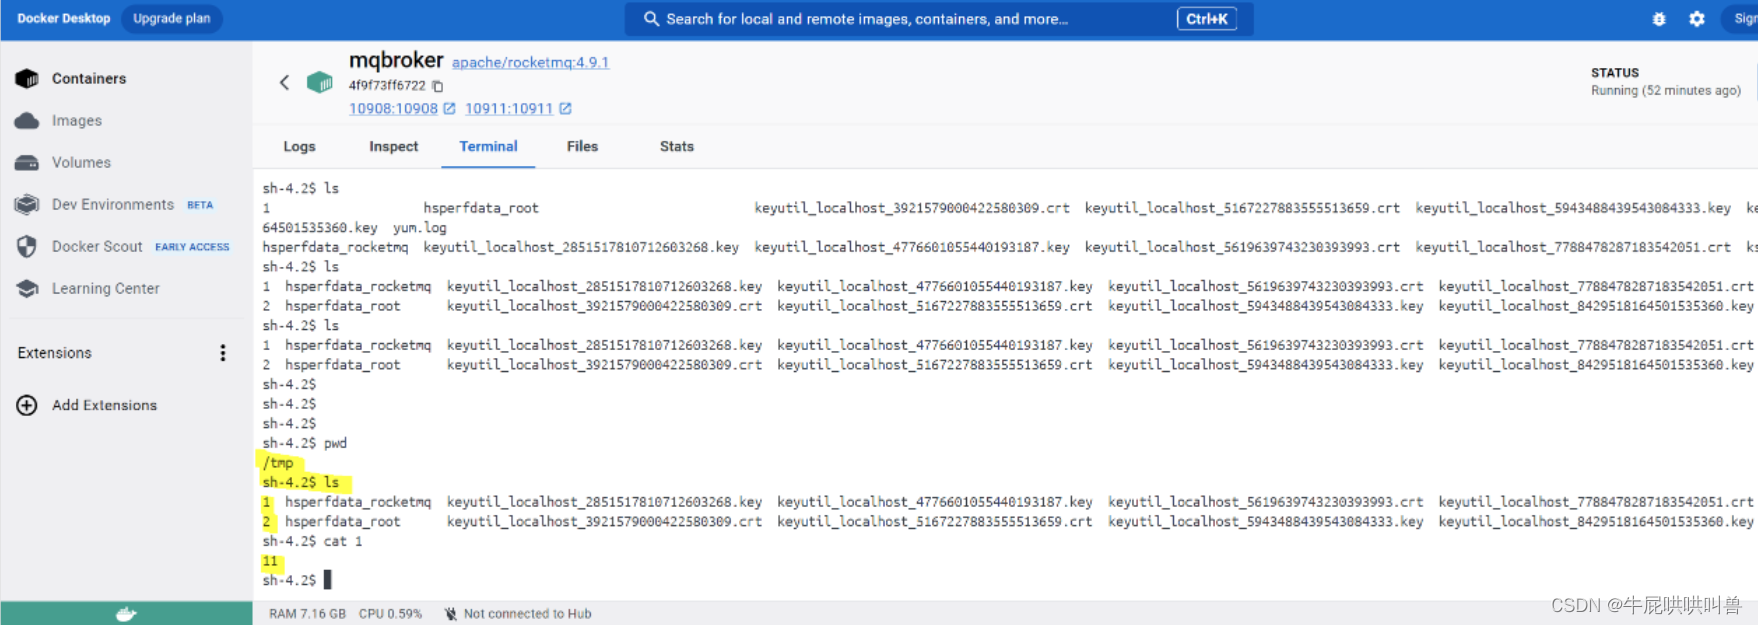The height and width of the screenshot is (625, 1758).
Task: Switch to the Inspect tab
Action: point(393,146)
